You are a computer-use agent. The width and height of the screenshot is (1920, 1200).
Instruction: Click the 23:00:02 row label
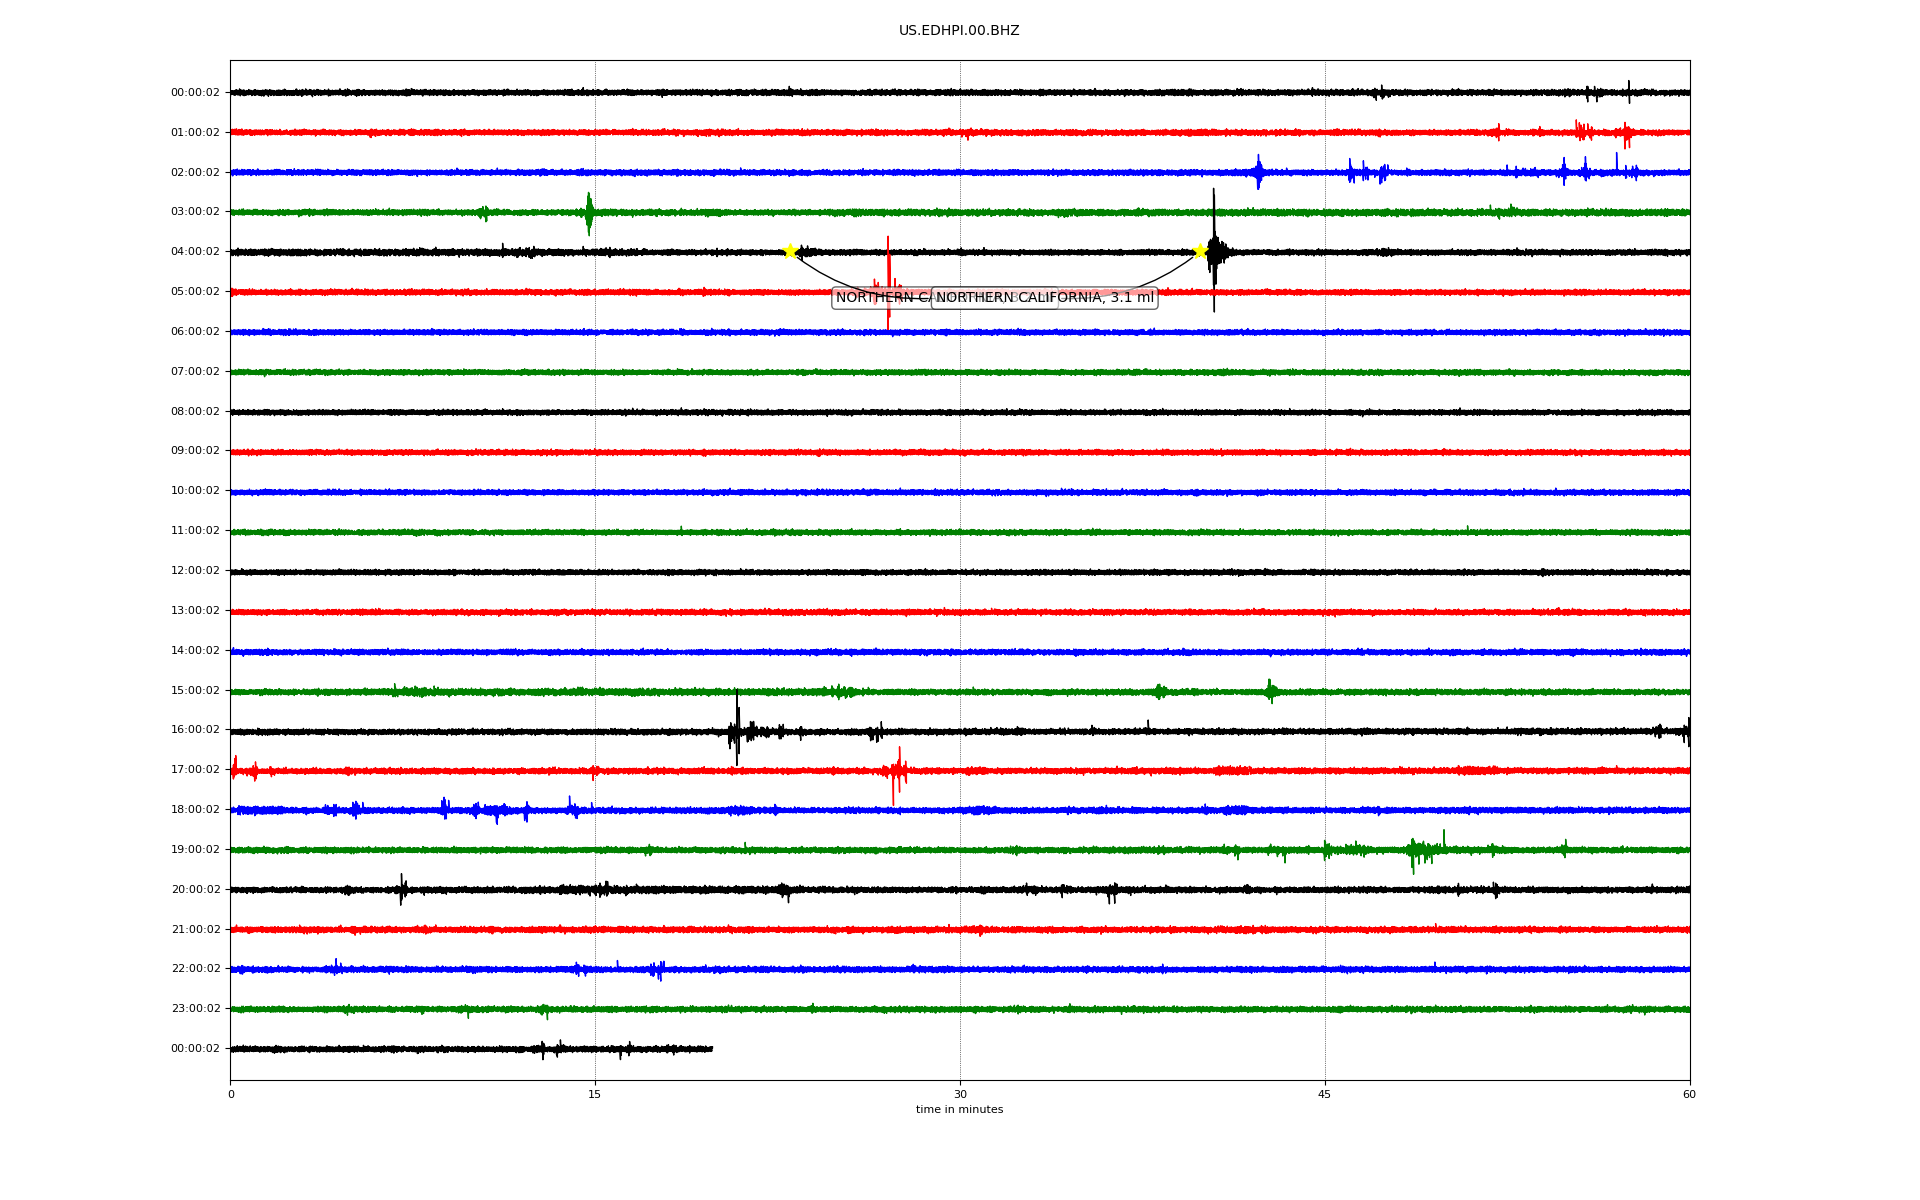pyautogui.click(x=195, y=1009)
